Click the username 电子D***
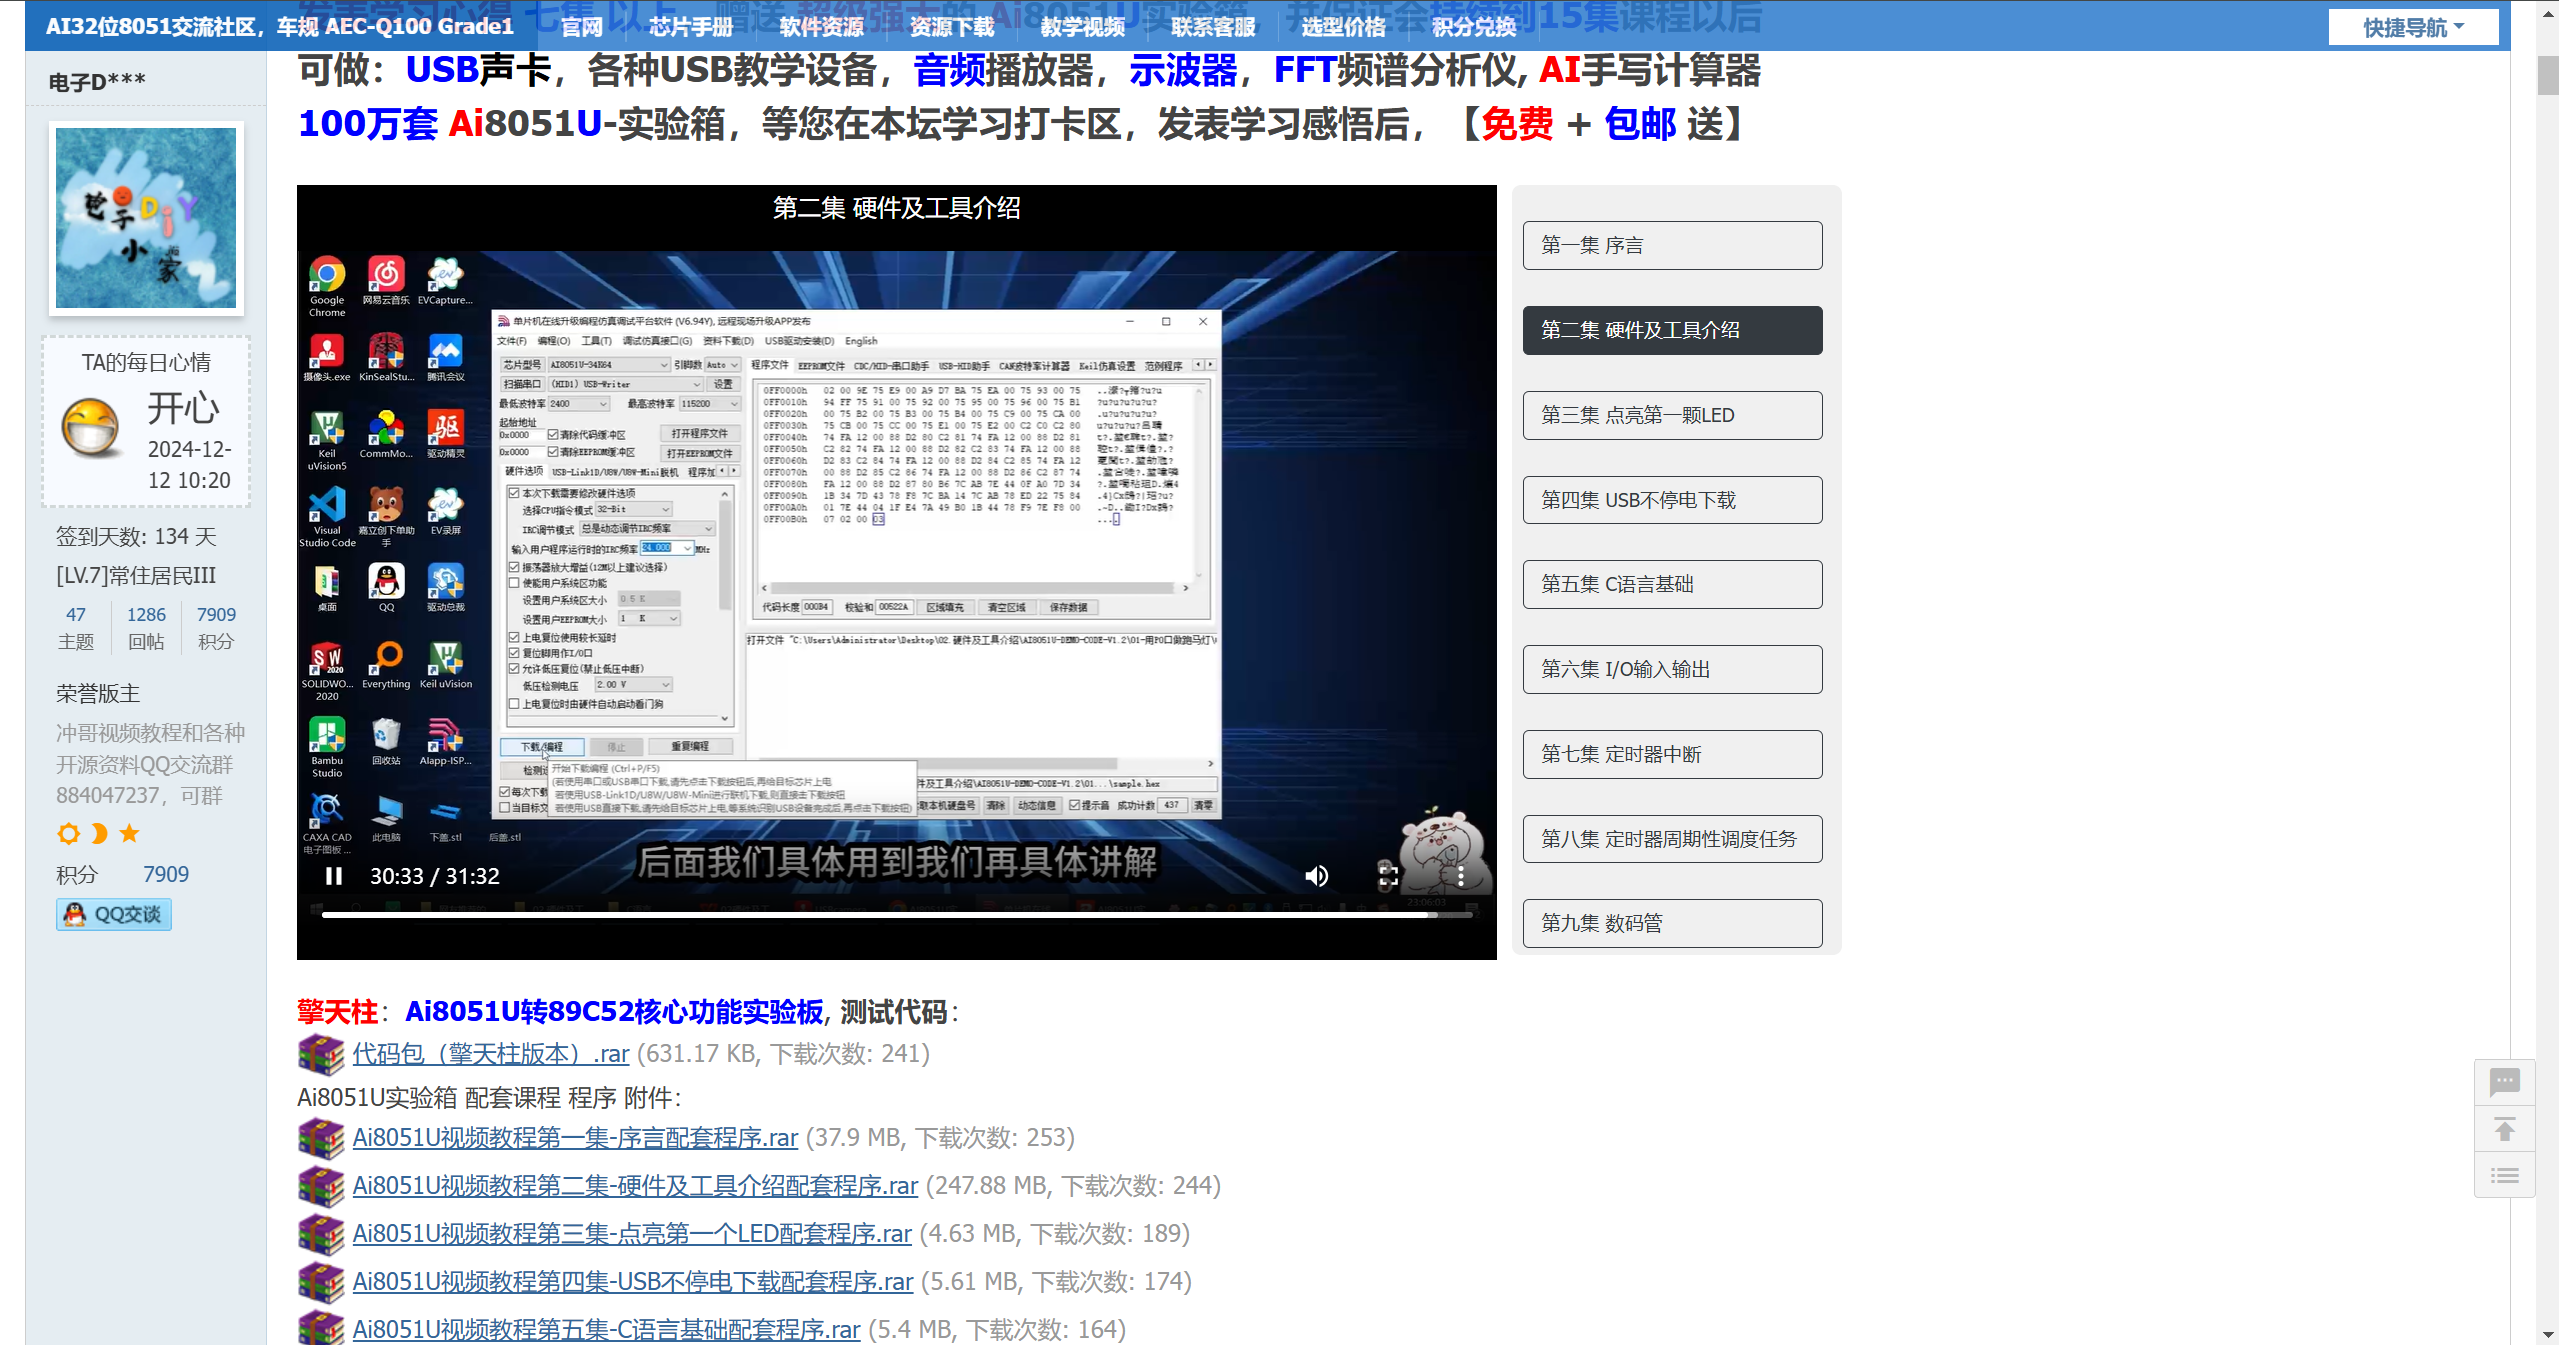This screenshot has height=1345, width=2559. point(97,82)
